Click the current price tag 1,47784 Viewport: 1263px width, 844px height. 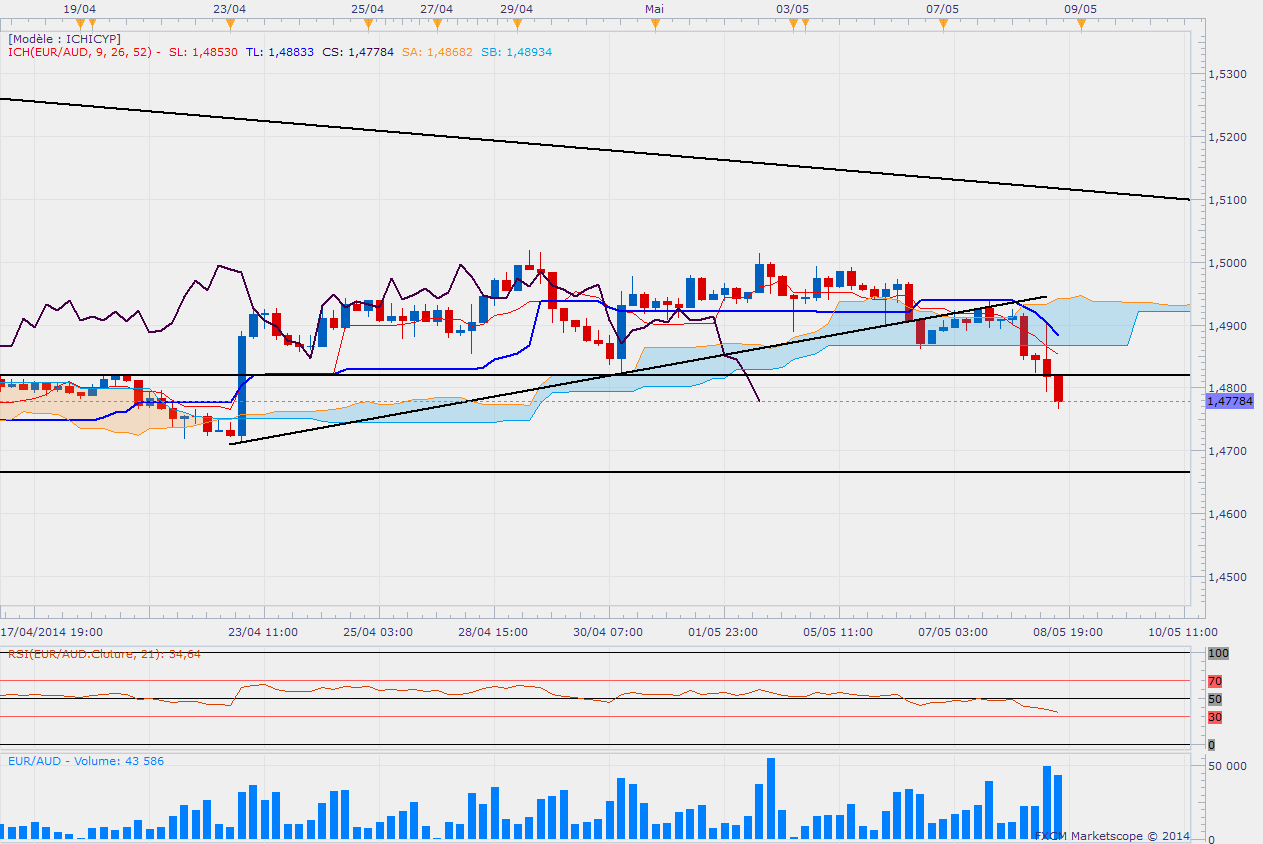[x=1229, y=401]
